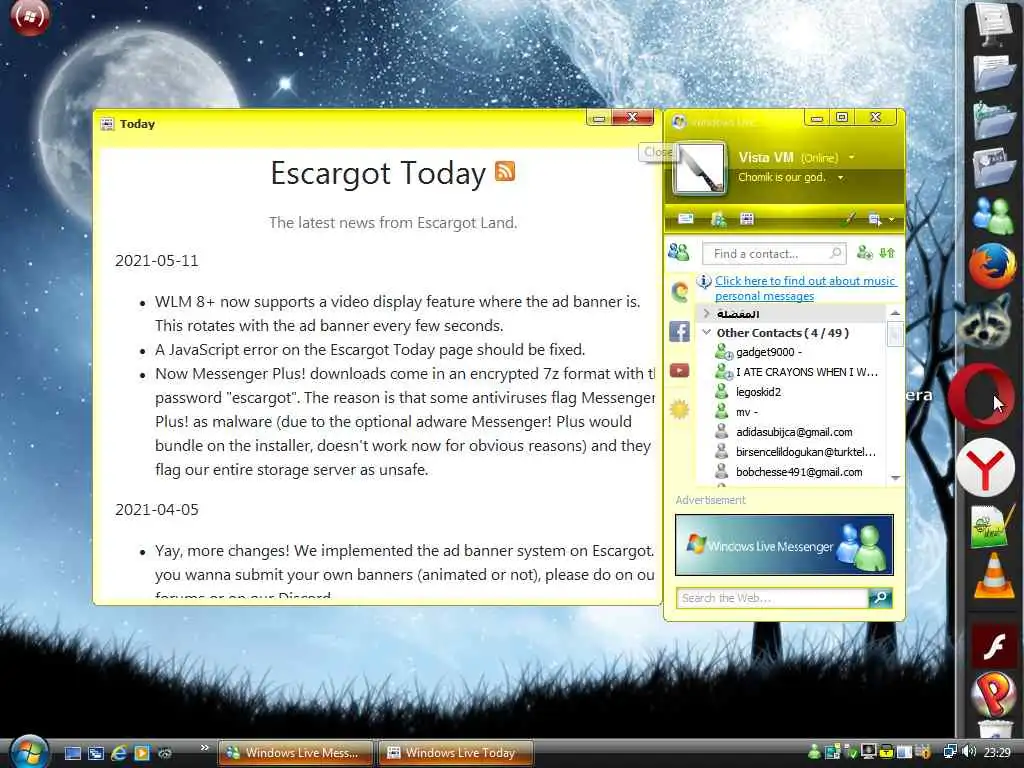Expand the hidden quick launch chevron
The height and width of the screenshot is (768, 1024).
tap(204, 748)
